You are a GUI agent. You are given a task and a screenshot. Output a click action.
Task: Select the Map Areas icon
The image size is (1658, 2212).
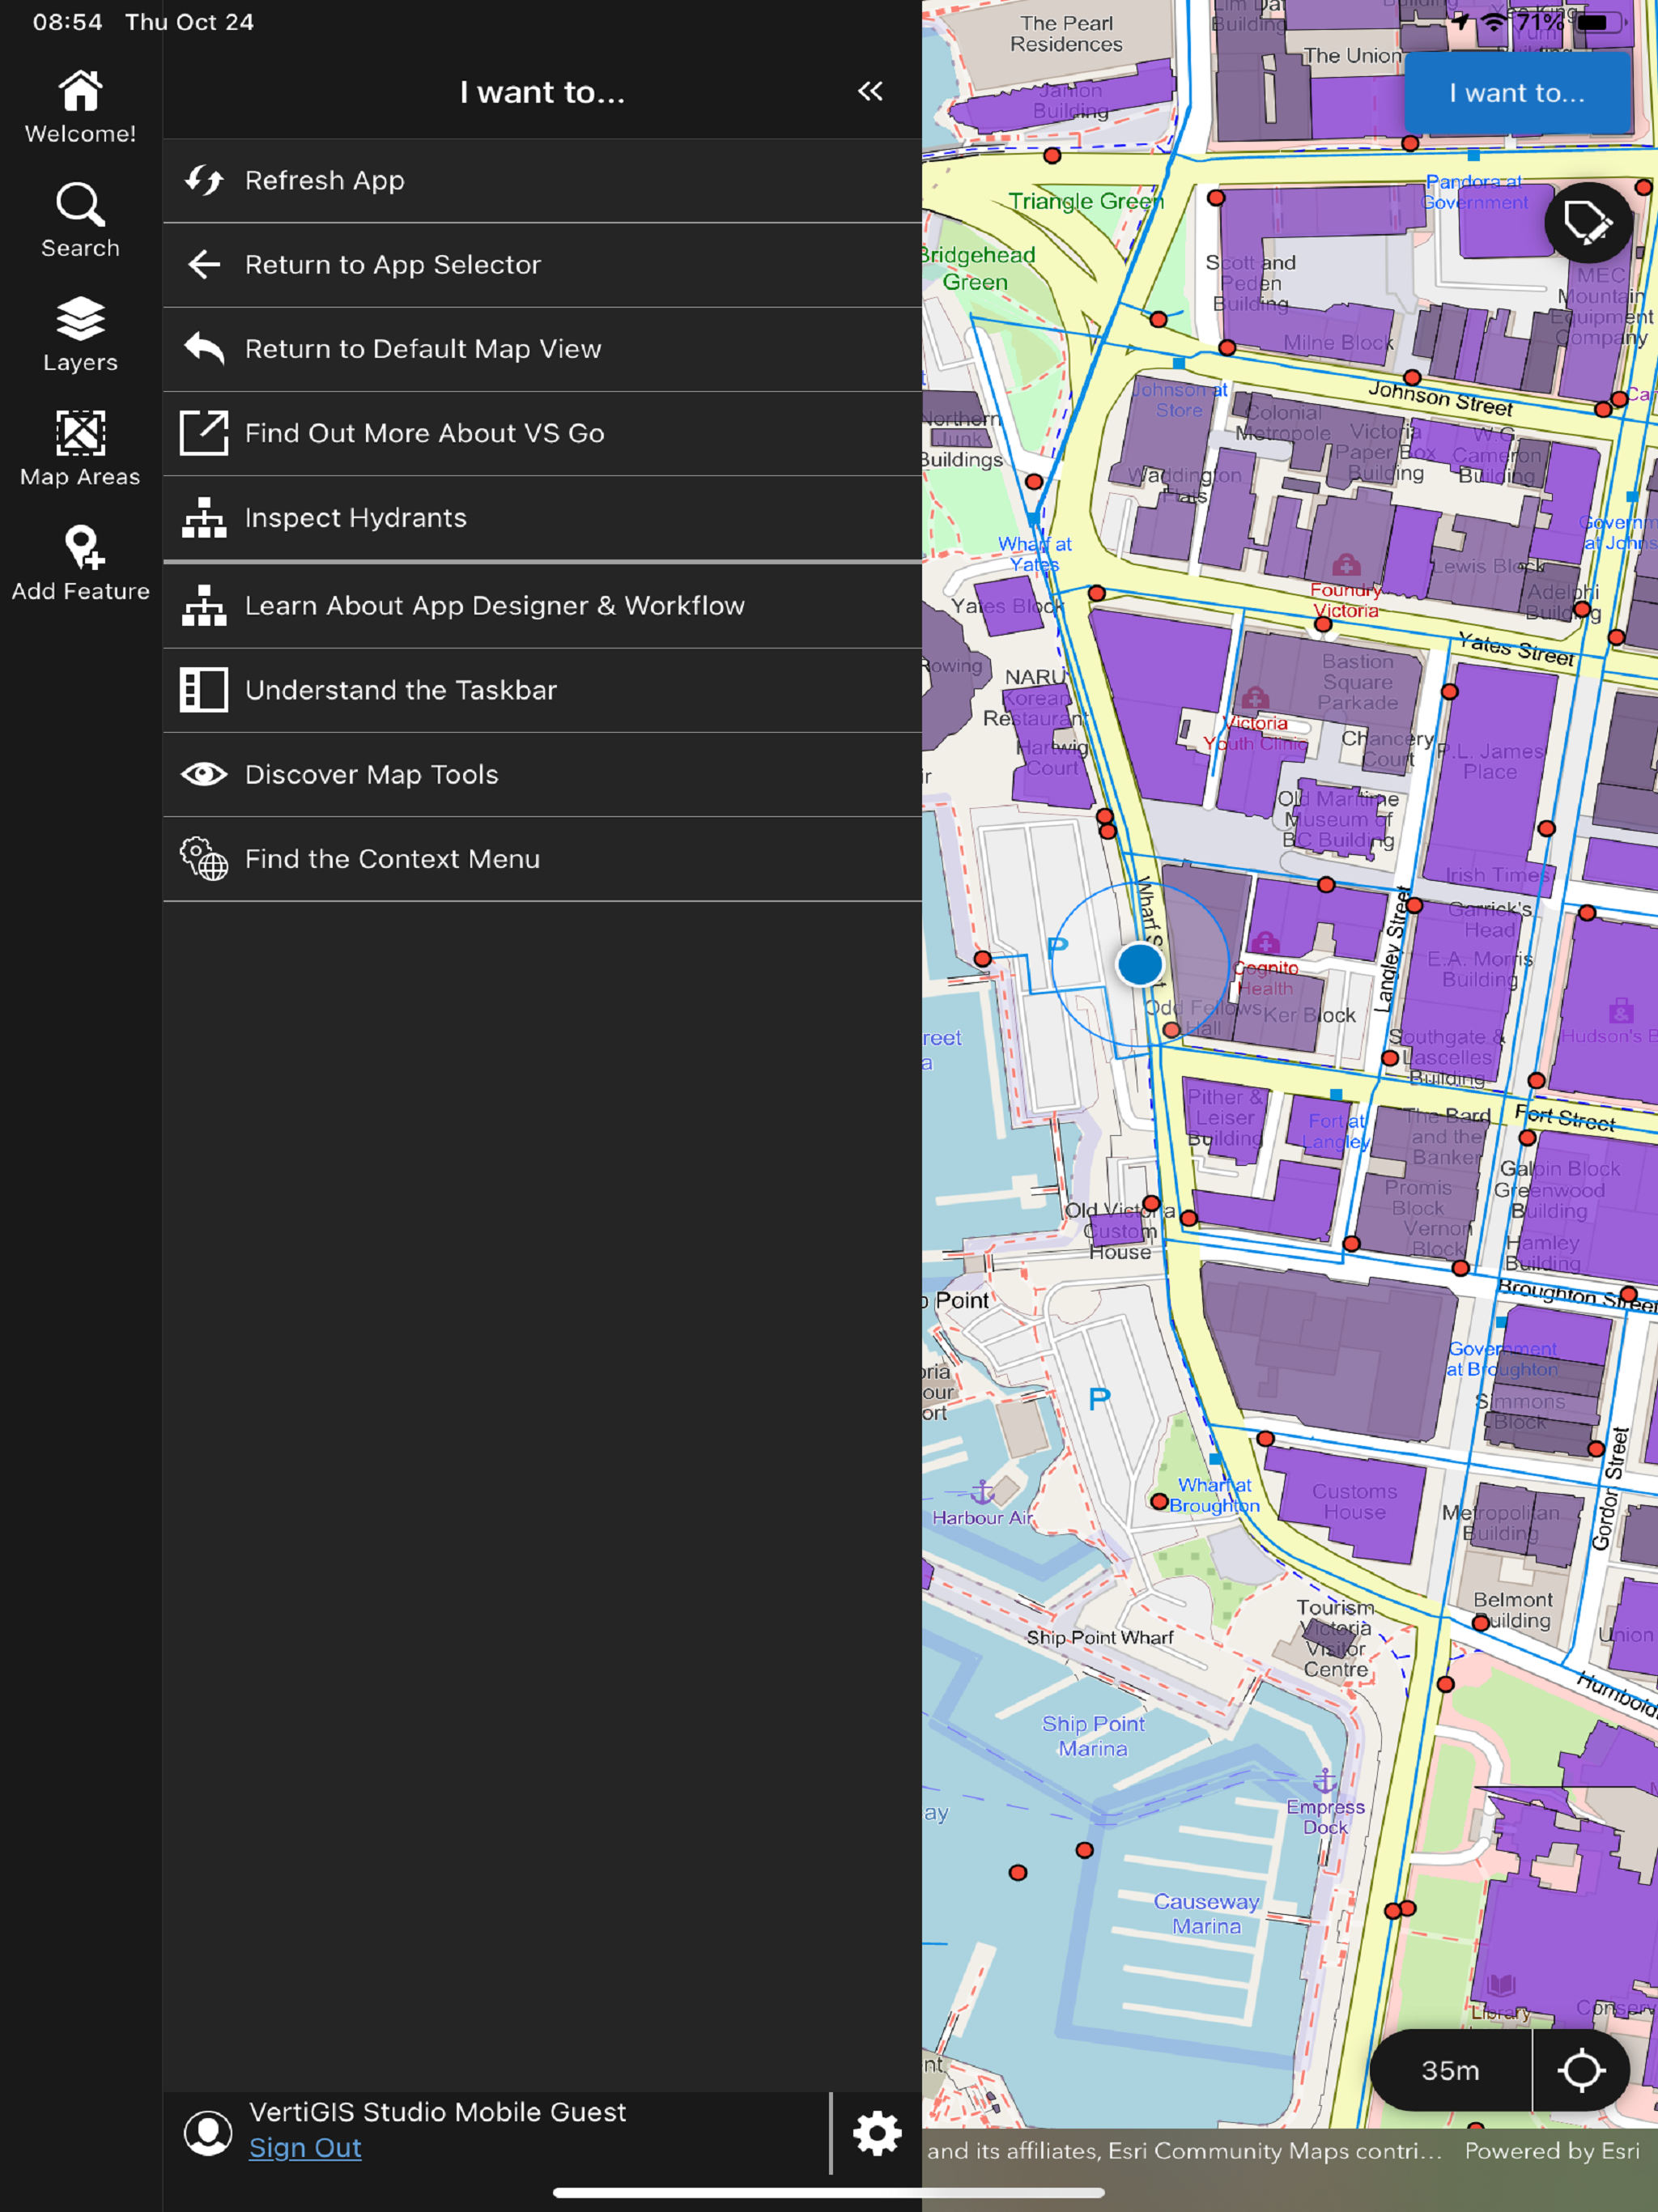point(80,448)
